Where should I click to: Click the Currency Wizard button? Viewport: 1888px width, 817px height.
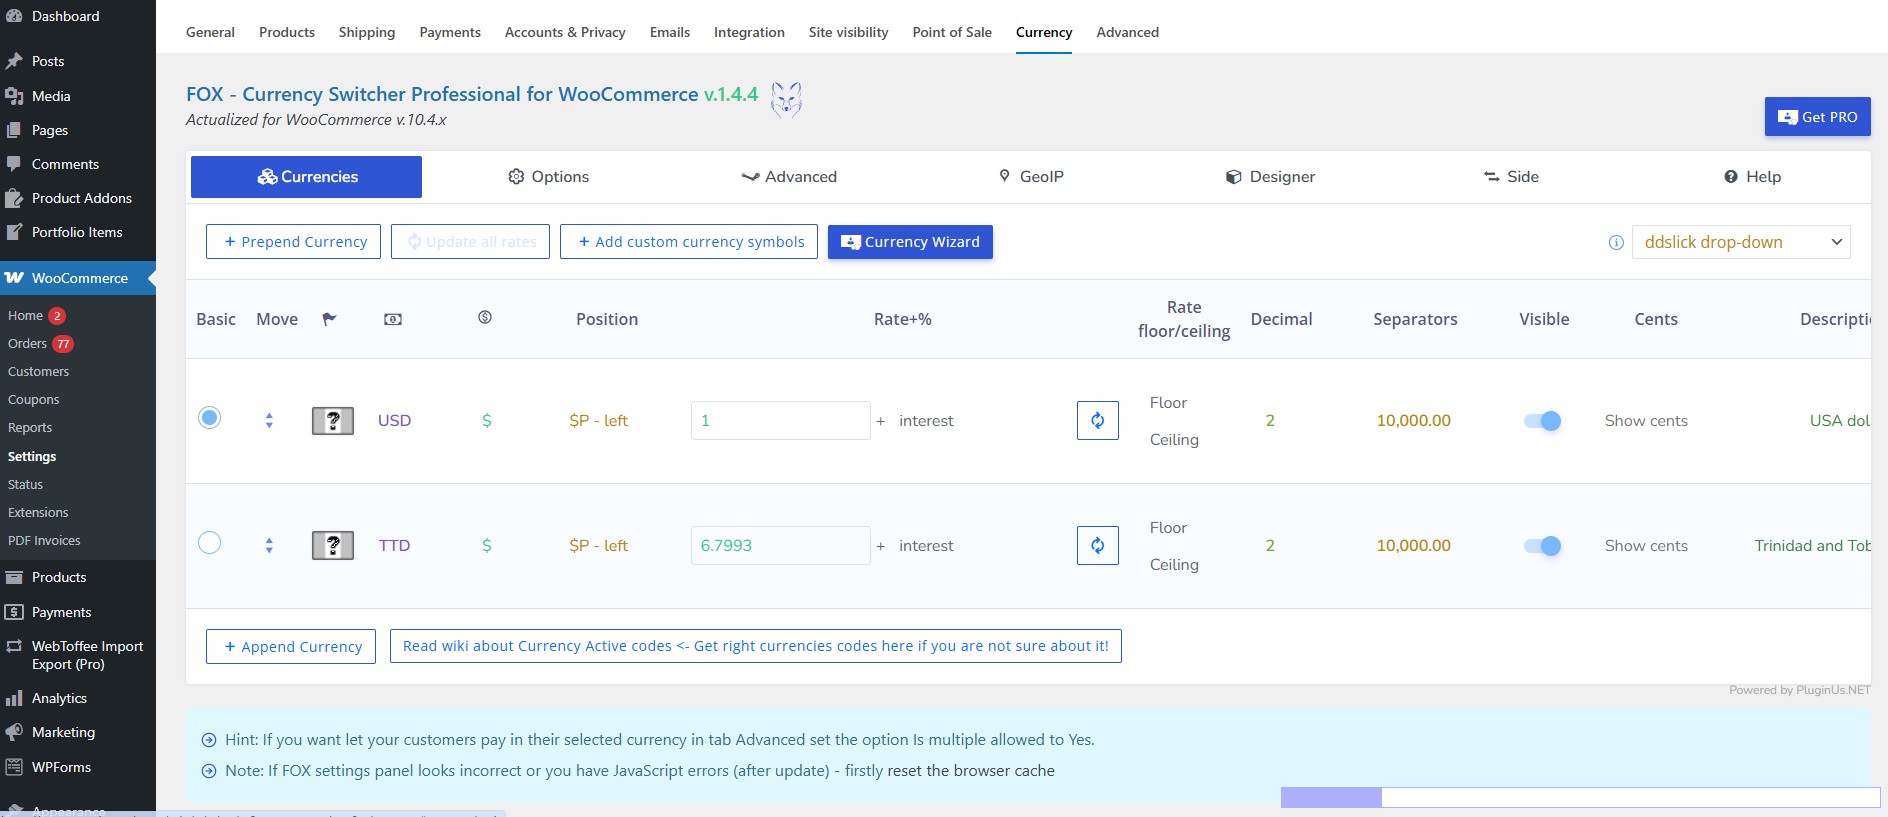[910, 242]
